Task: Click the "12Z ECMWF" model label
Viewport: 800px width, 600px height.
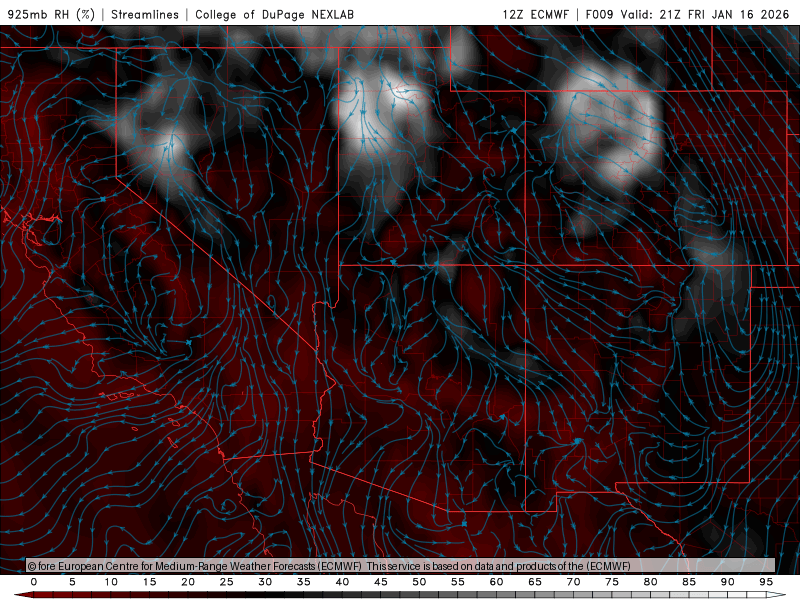Action: click(535, 14)
